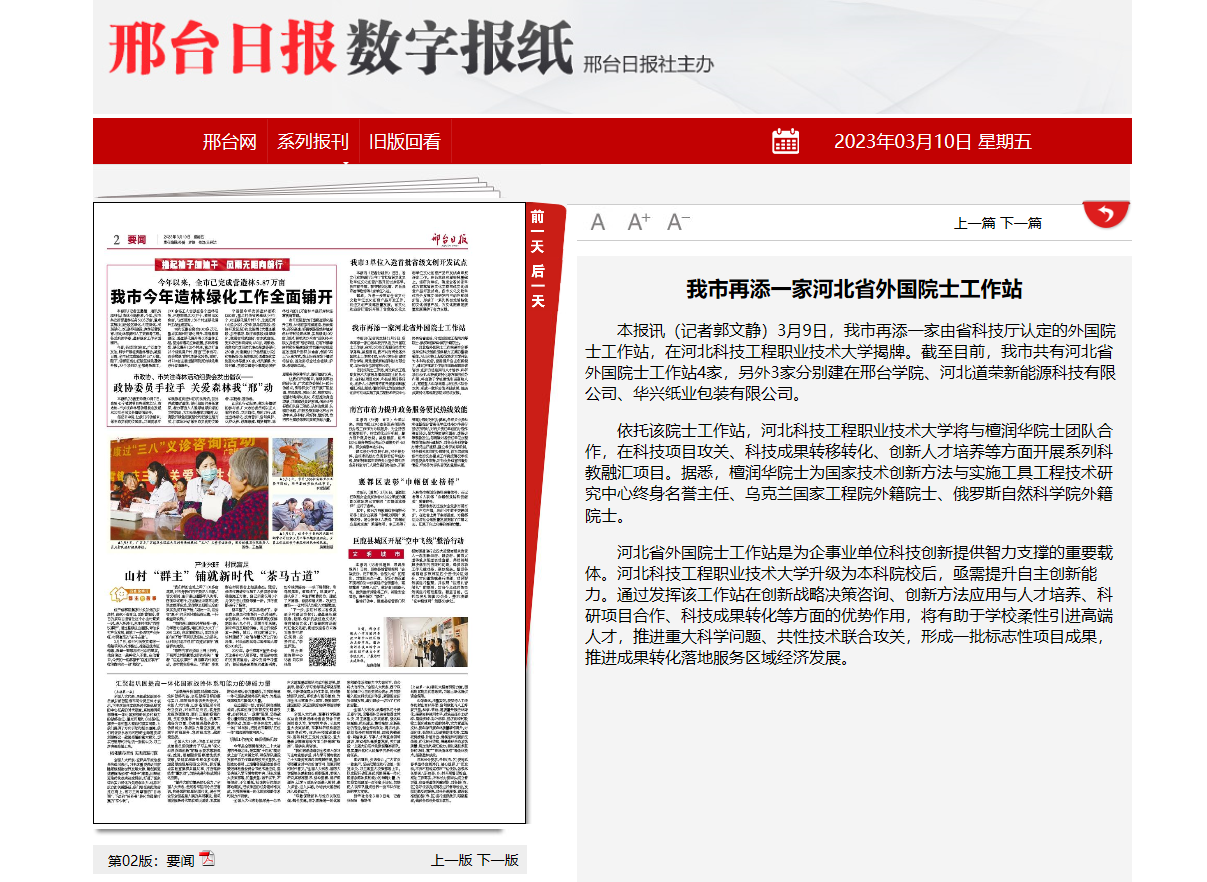Increase font size with A+ icon
The height and width of the screenshot is (882, 1207).
tap(638, 222)
